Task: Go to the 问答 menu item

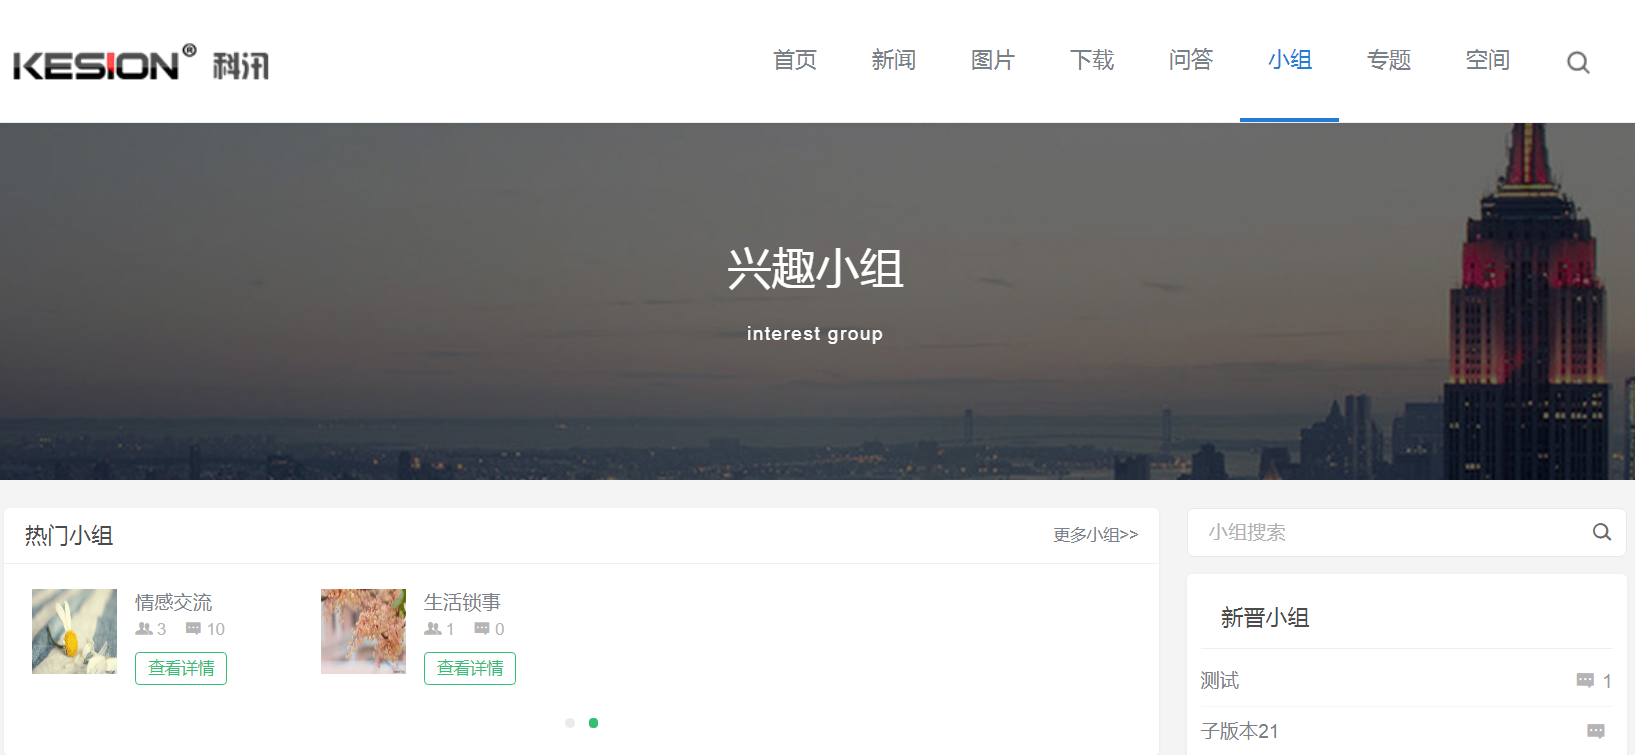Action: click(x=1190, y=61)
